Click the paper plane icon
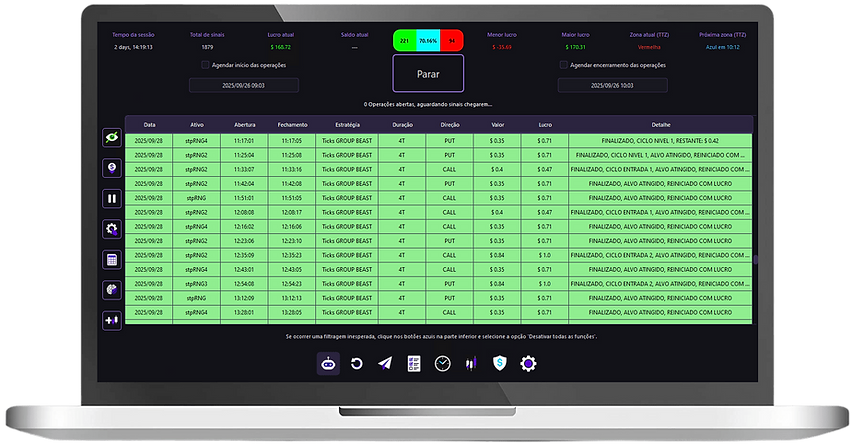Screen dimensions: 852x444 (x=385, y=365)
